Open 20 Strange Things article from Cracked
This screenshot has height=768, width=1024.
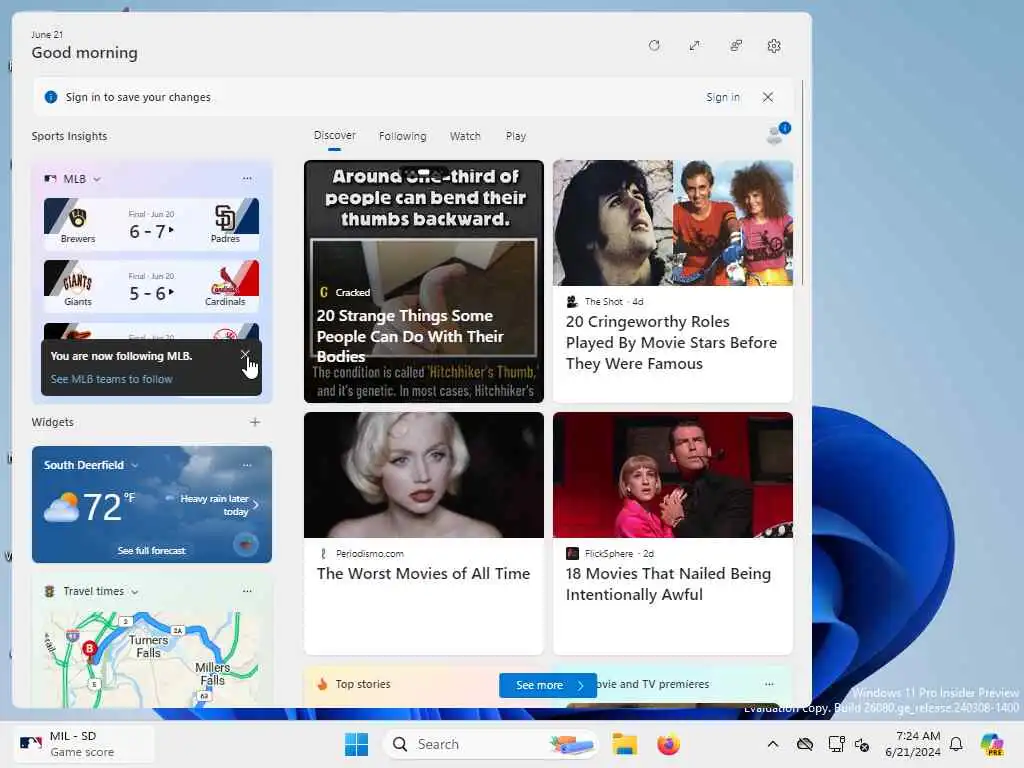pos(424,281)
